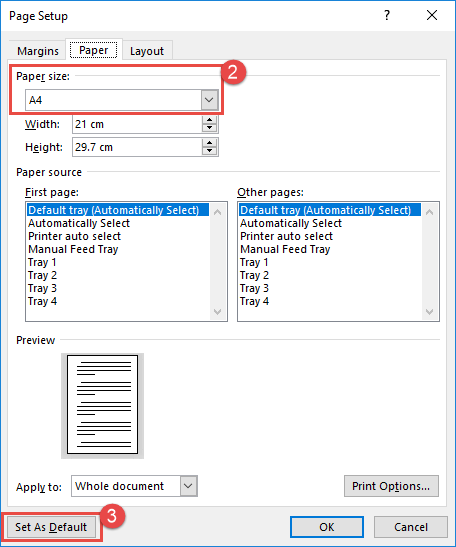The image size is (456, 547).
Task: Select Tray 1 in First page list
Action: (118, 262)
